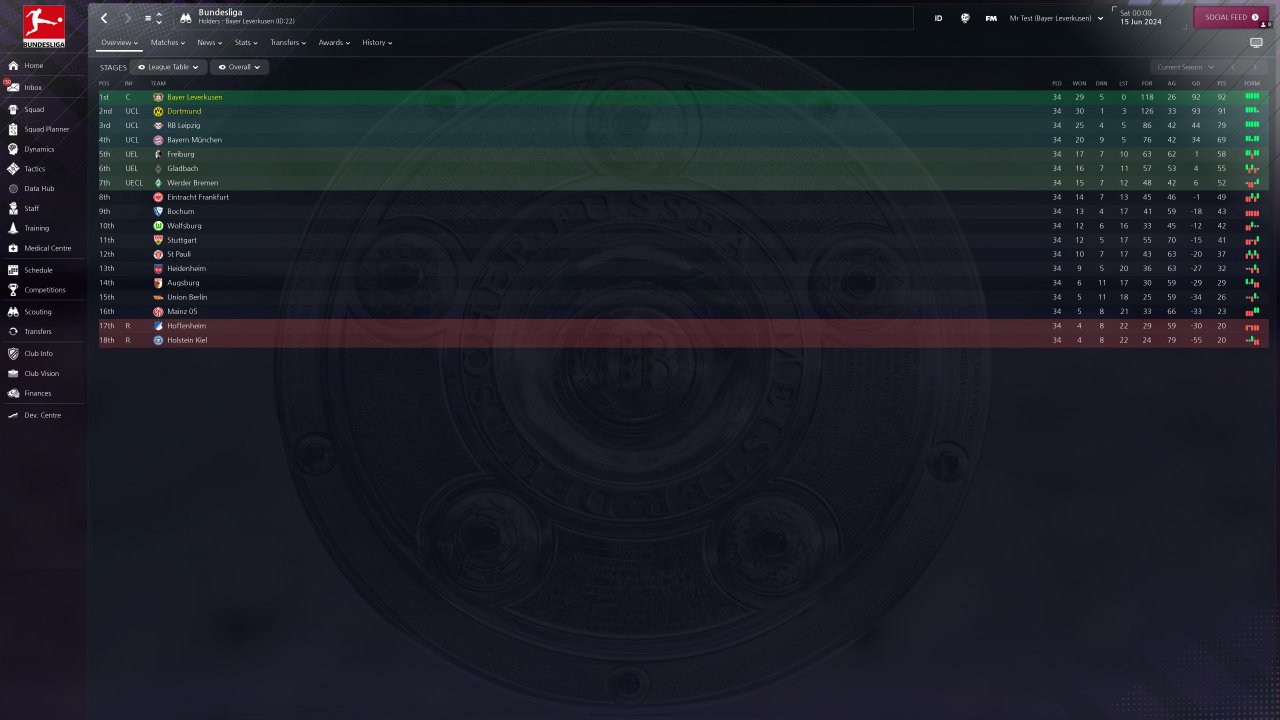Screen dimensions: 1280x720
Task: Go forward with the right arrow
Action: (x=127, y=18)
